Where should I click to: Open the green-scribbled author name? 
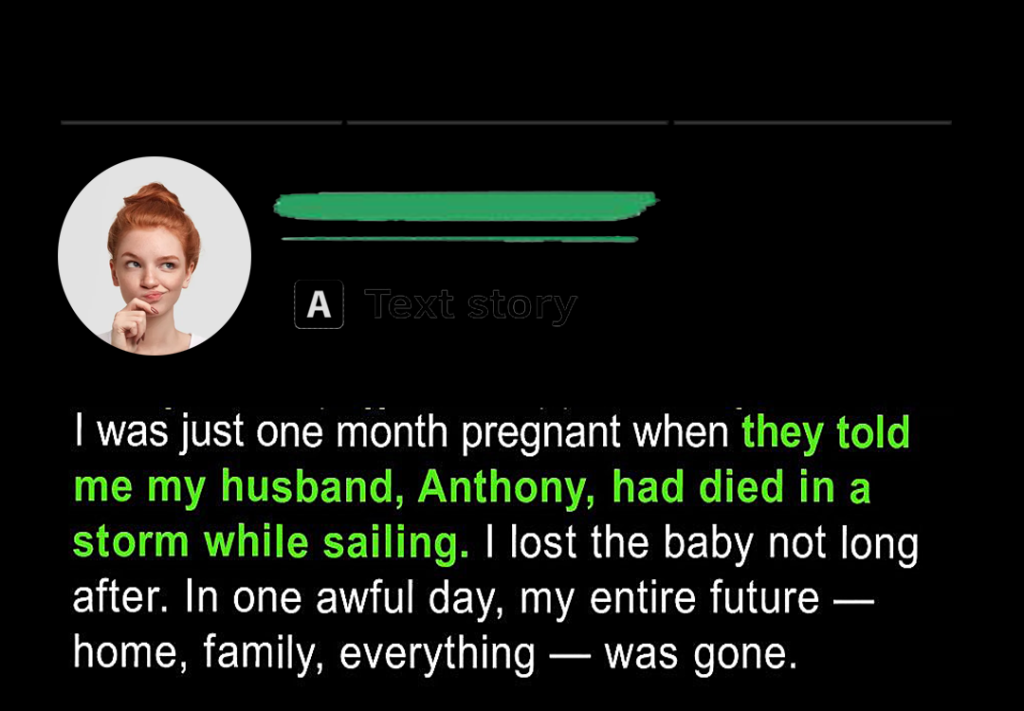466,206
